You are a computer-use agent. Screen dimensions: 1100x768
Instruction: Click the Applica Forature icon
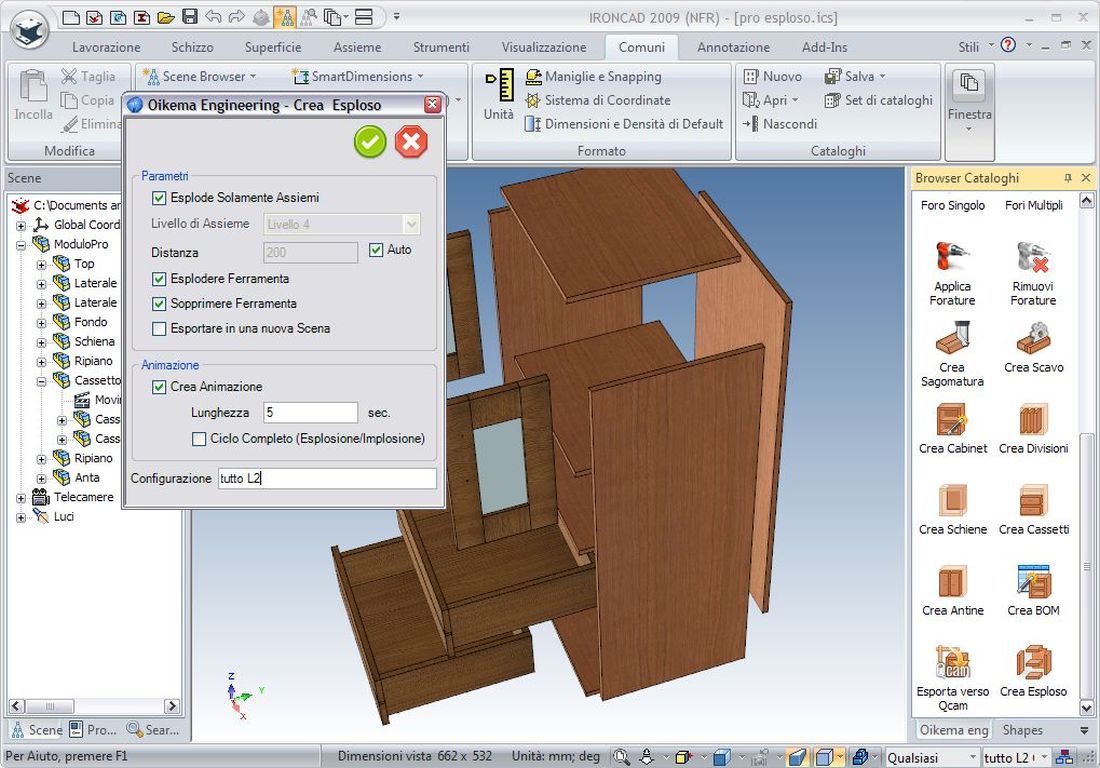952,257
